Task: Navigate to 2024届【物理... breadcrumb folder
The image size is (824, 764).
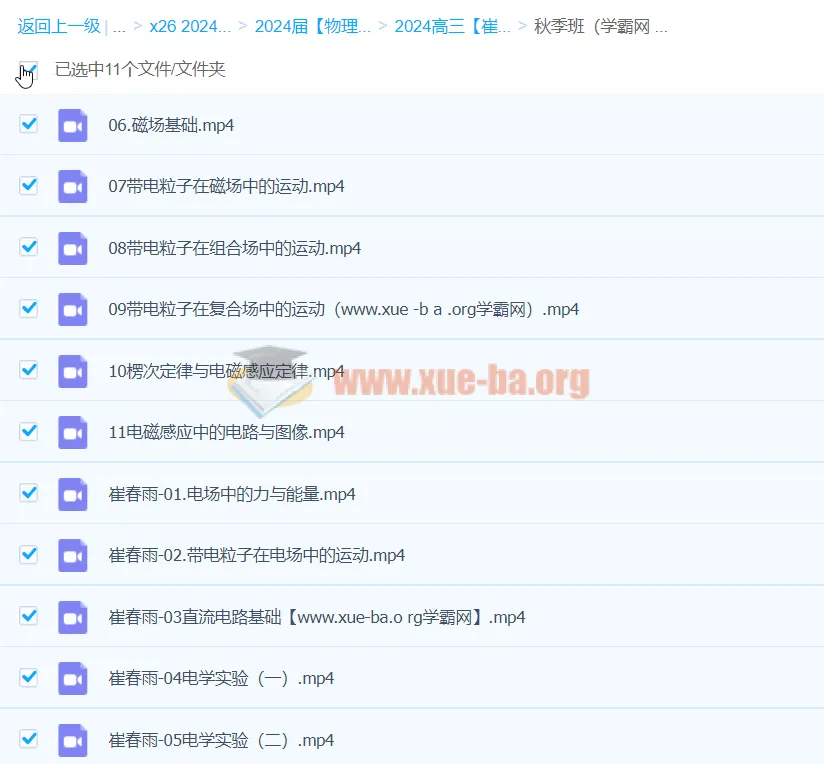Action: [x=312, y=27]
